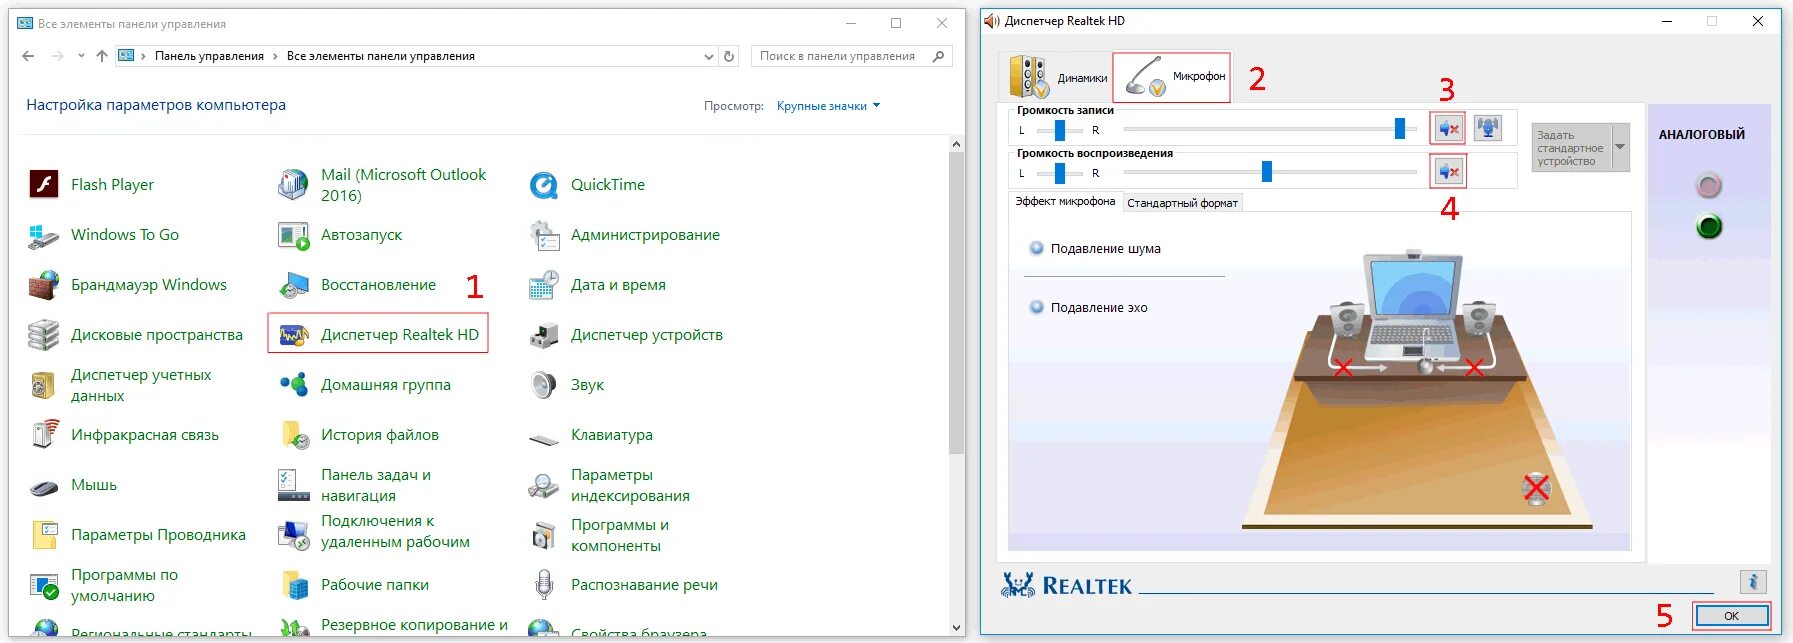The width and height of the screenshot is (1793, 643).
Task: Enable Подавление шума option
Action: (1036, 248)
